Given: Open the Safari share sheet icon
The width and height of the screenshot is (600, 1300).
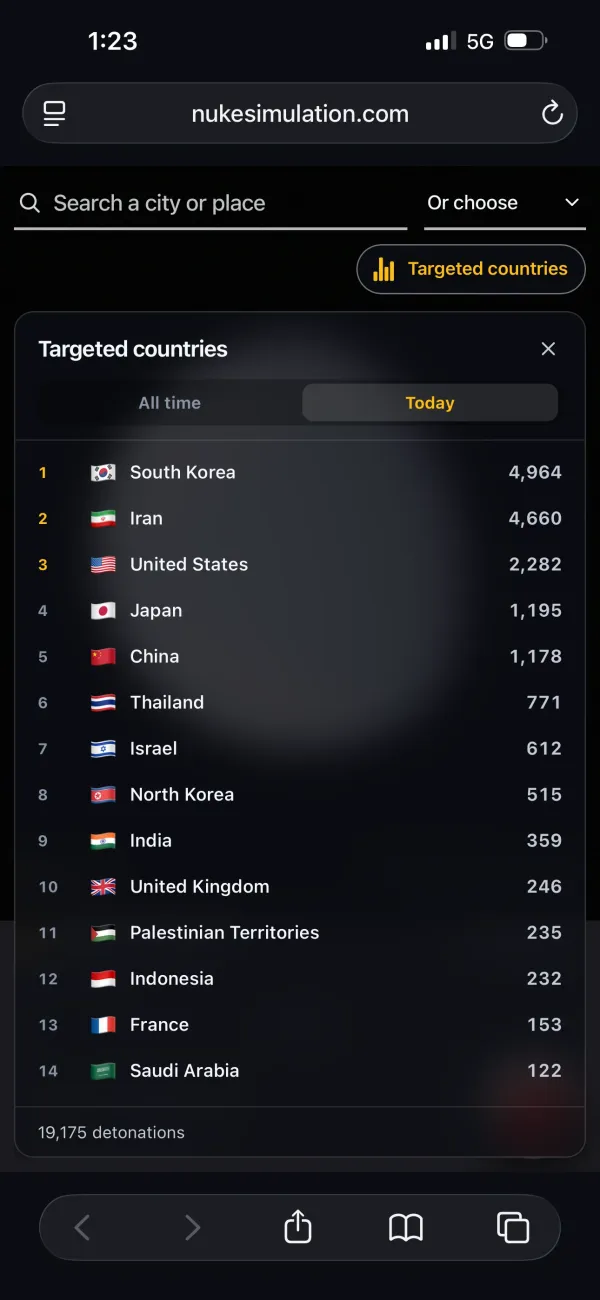Looking at the screenshot, I should click(298, 1226).
